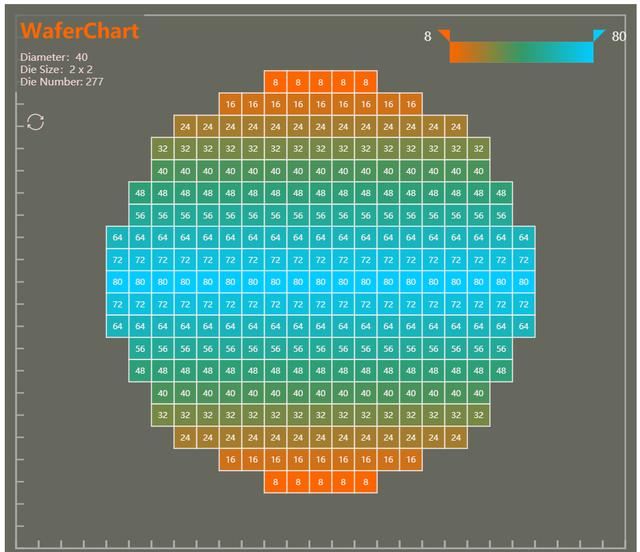The height and width of the screenshot is (552, 640).
Task: Click the rightmost 24 die in upper half
Action: click(x=456, y=127)
